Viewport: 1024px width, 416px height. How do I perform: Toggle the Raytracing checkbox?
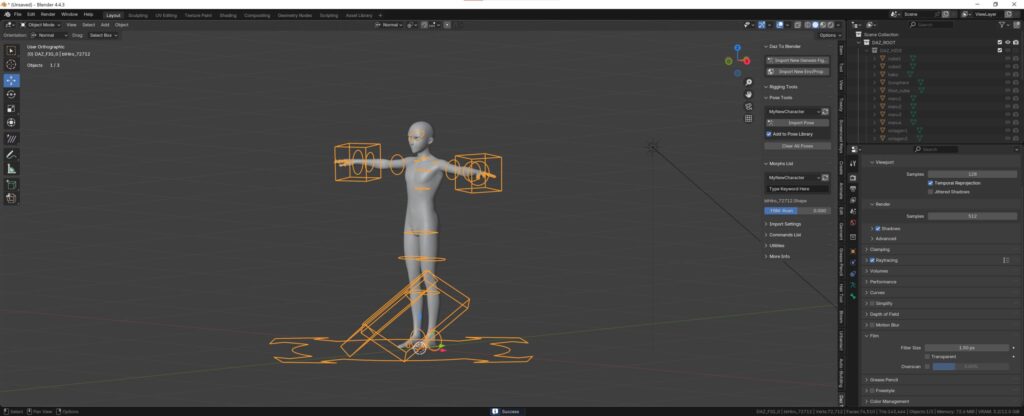click(872, 260)
